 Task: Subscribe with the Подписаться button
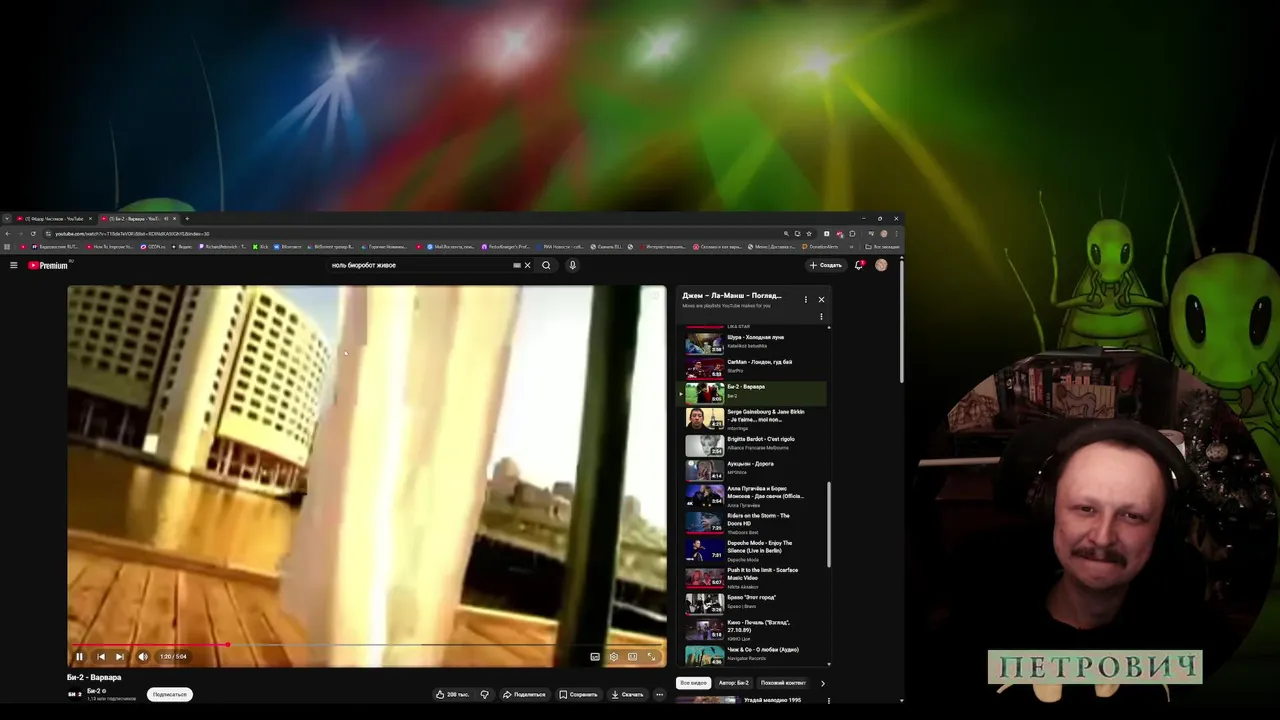(170, 694)
